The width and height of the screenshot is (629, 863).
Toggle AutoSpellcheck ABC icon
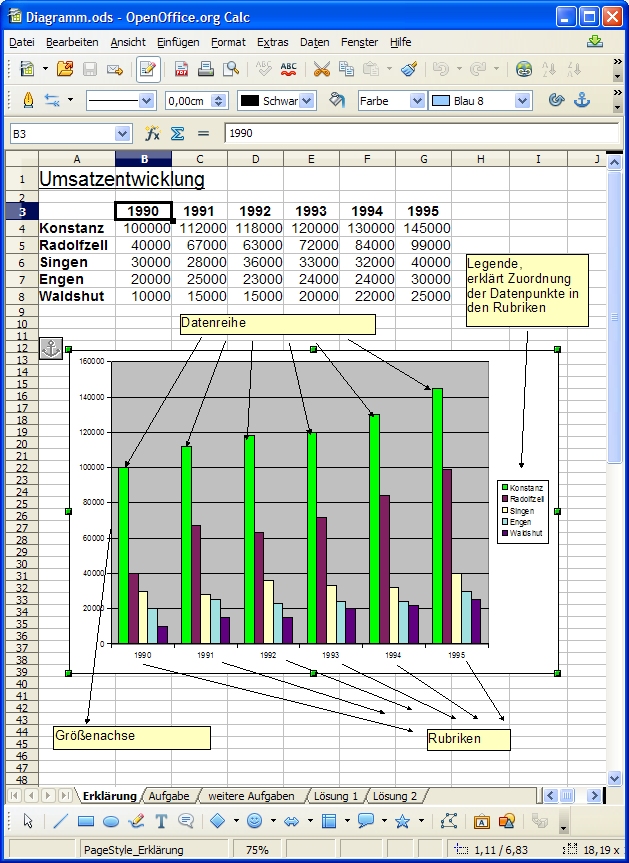(289, 69)
